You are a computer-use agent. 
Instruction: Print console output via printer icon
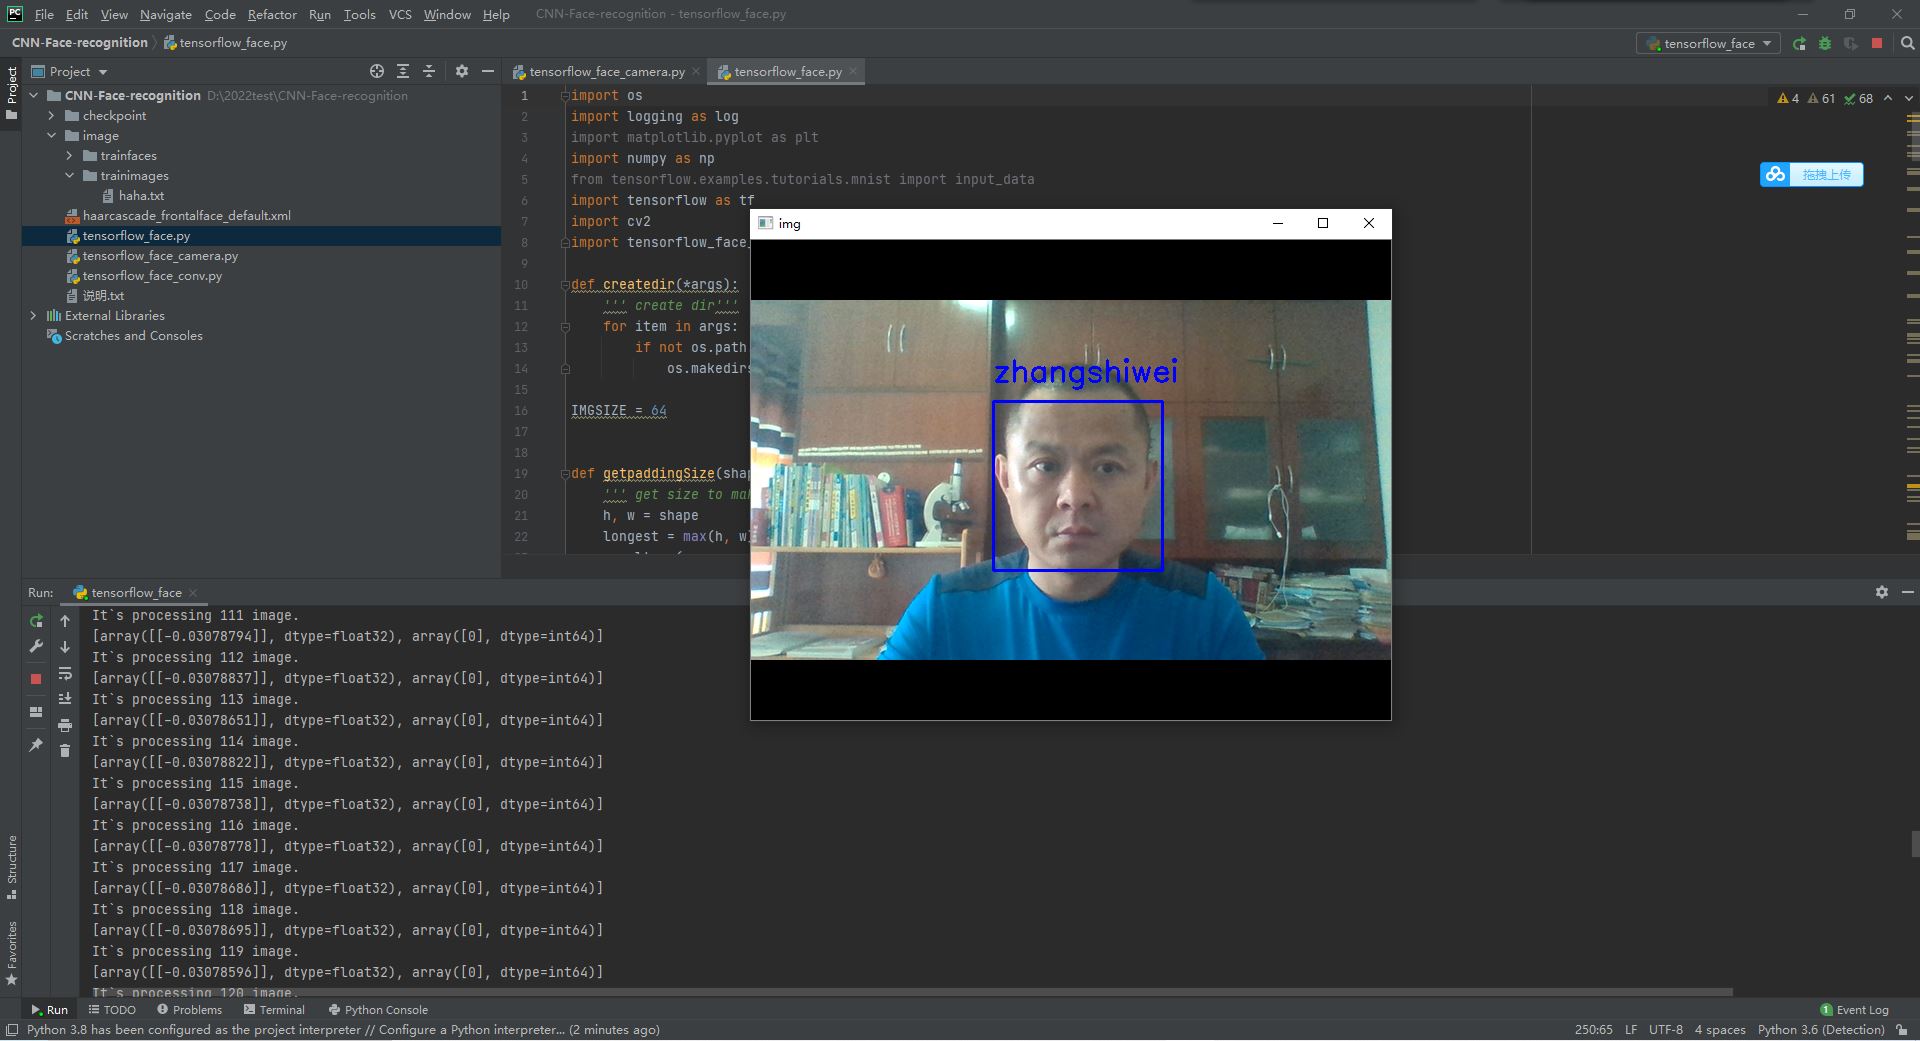pos(65,725)
